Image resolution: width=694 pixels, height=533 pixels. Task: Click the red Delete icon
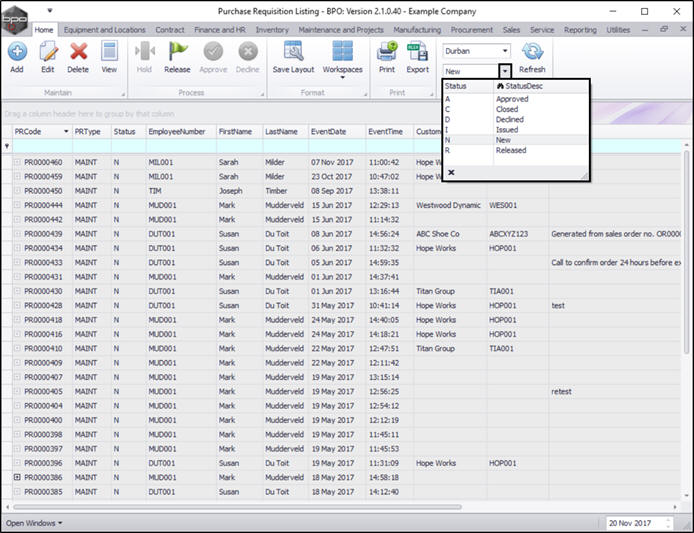pyautogui.click(x=78, y=52)
